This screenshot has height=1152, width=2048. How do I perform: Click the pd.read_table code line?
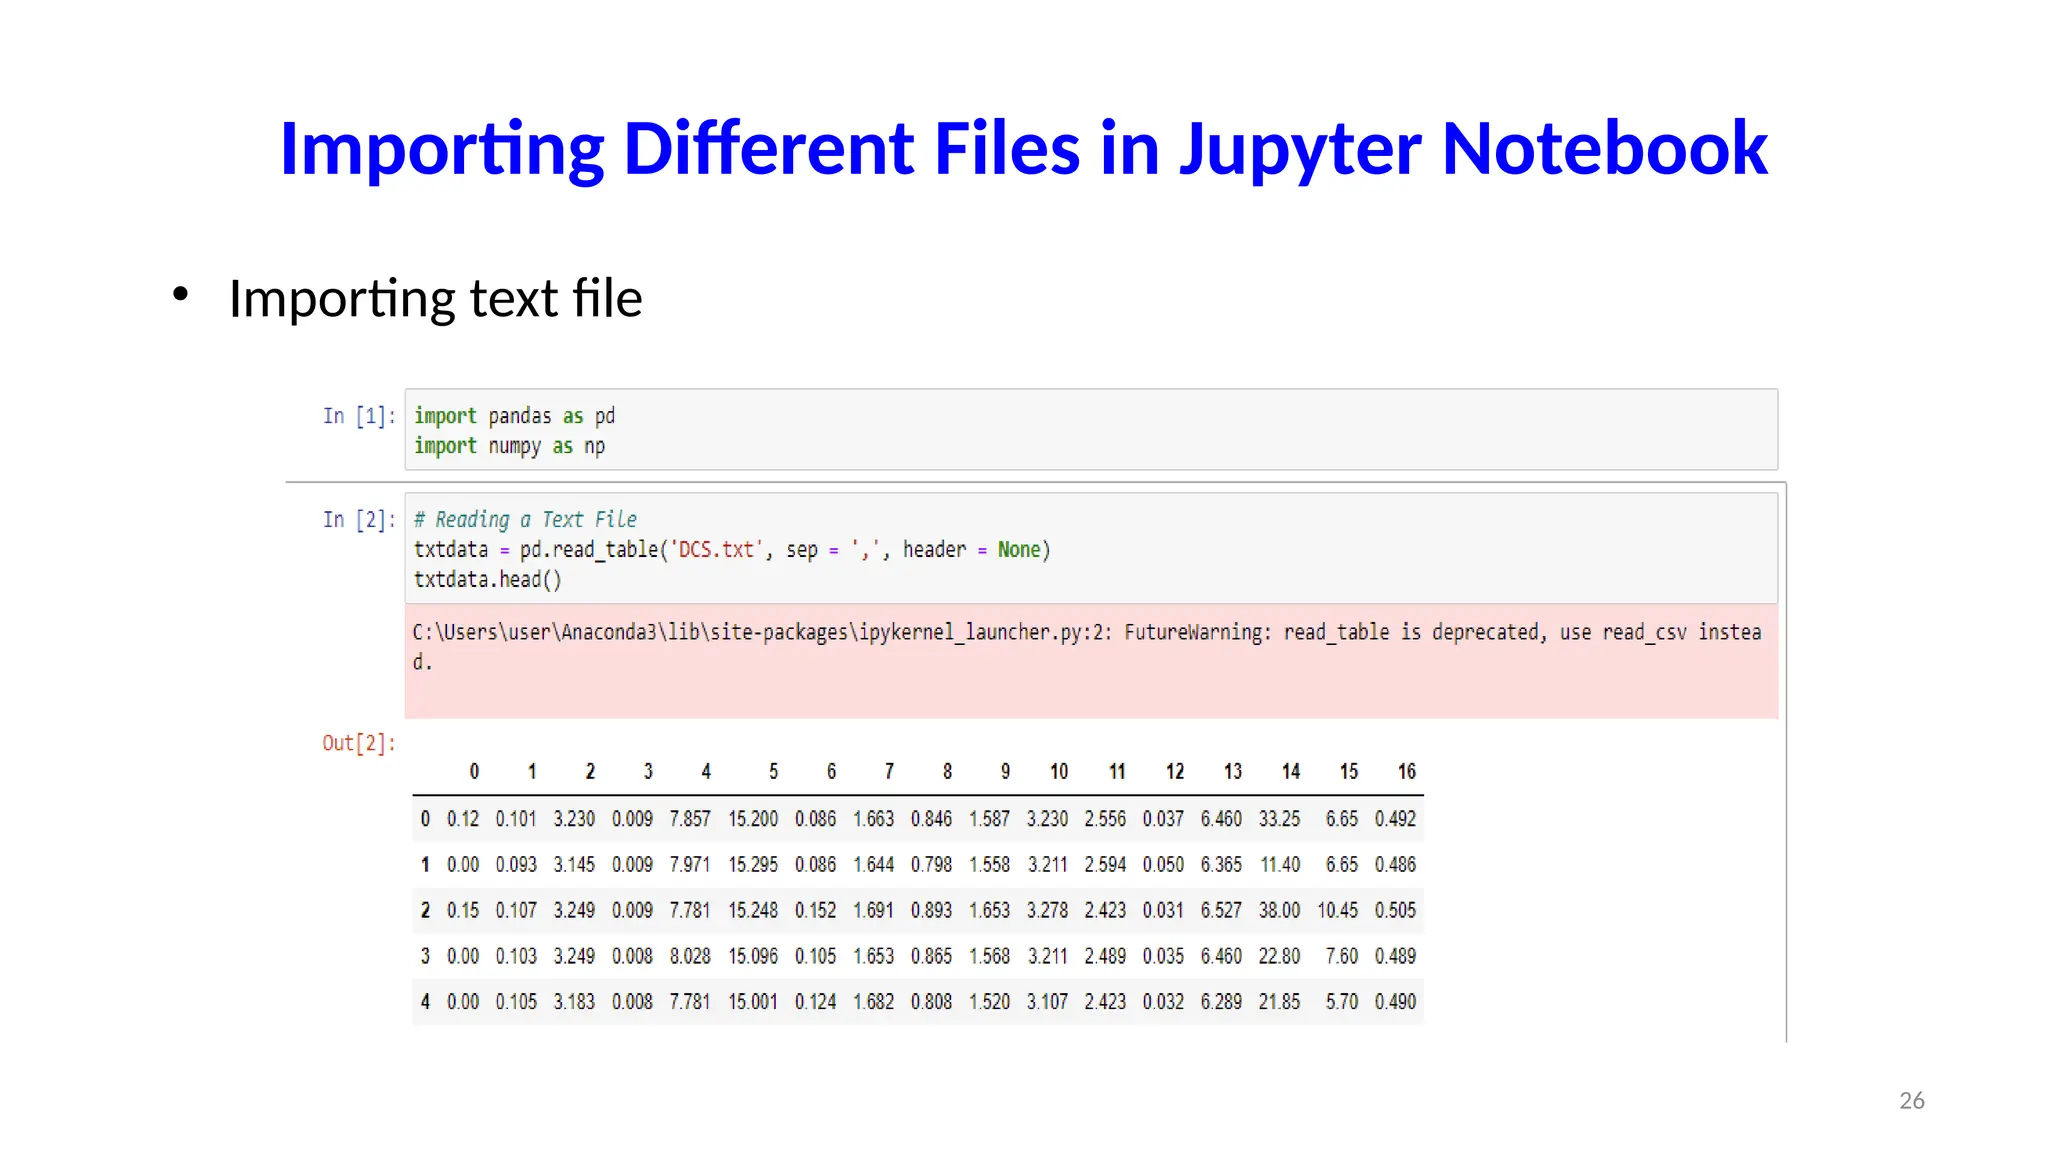click(x=732, y=550)
